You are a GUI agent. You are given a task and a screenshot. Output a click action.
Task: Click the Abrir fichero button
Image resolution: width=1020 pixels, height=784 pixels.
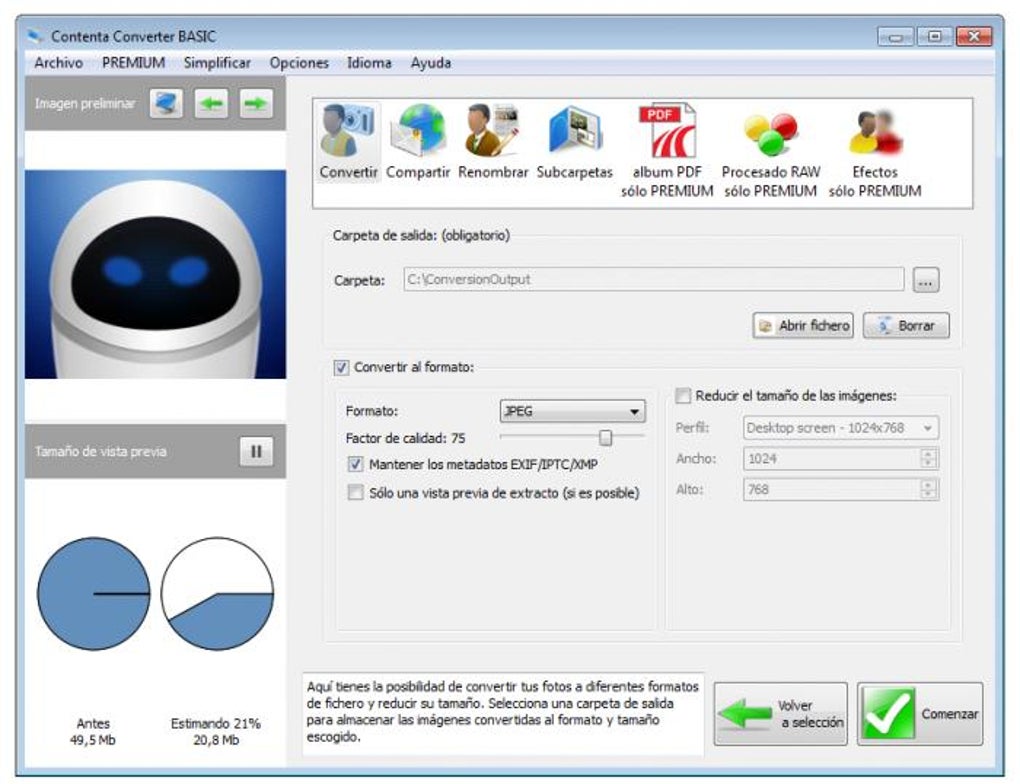pyautogui.click(x=803, y=325)
